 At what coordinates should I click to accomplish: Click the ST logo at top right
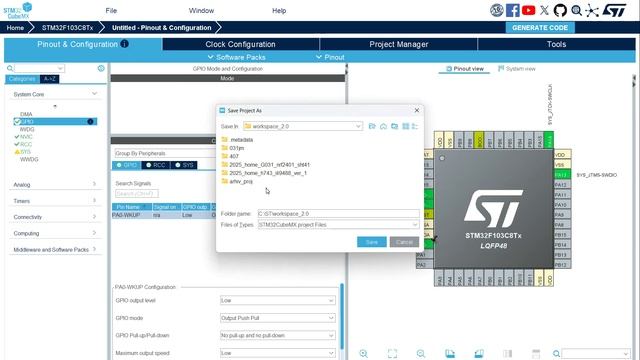click(x=614, y=10)
